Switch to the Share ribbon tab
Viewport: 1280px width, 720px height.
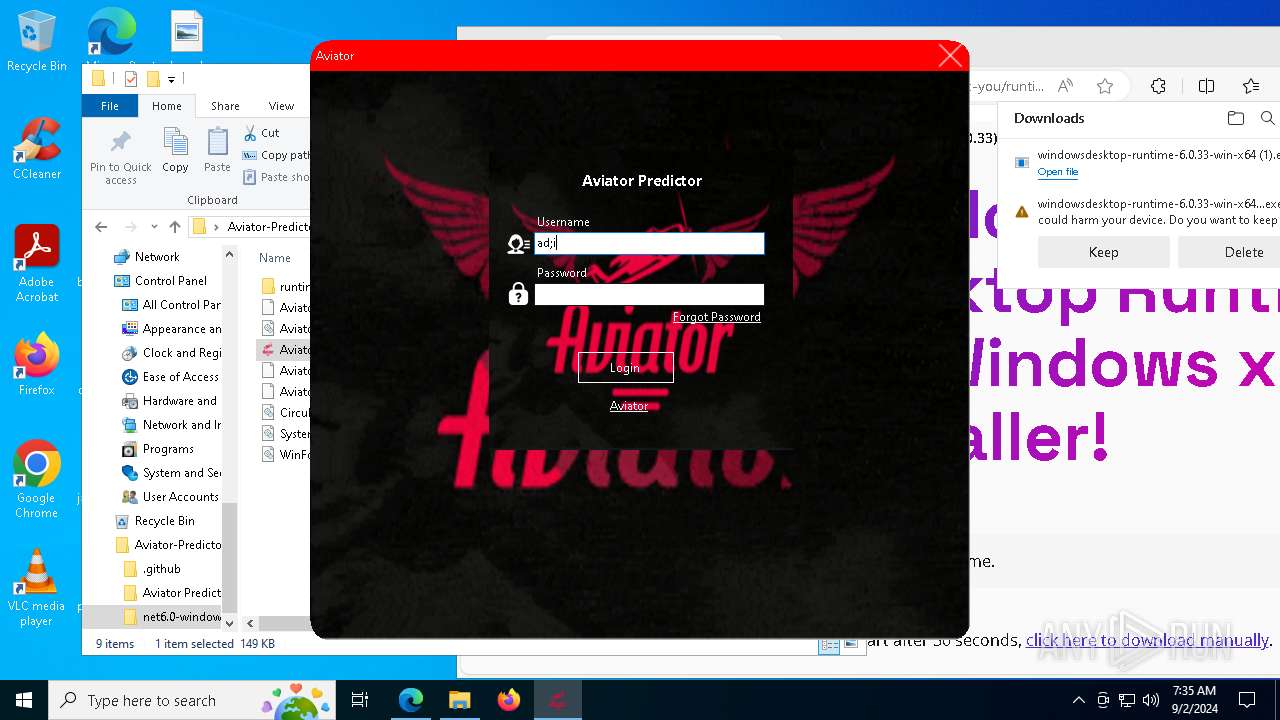click(x=225, y=106)
